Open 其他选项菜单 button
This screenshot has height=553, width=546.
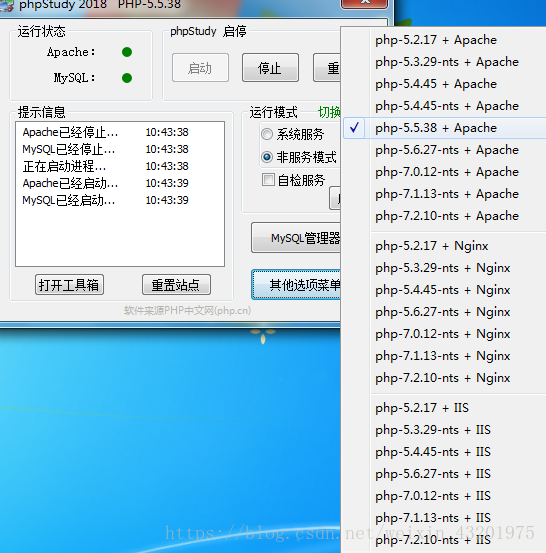tap(296, 285)
